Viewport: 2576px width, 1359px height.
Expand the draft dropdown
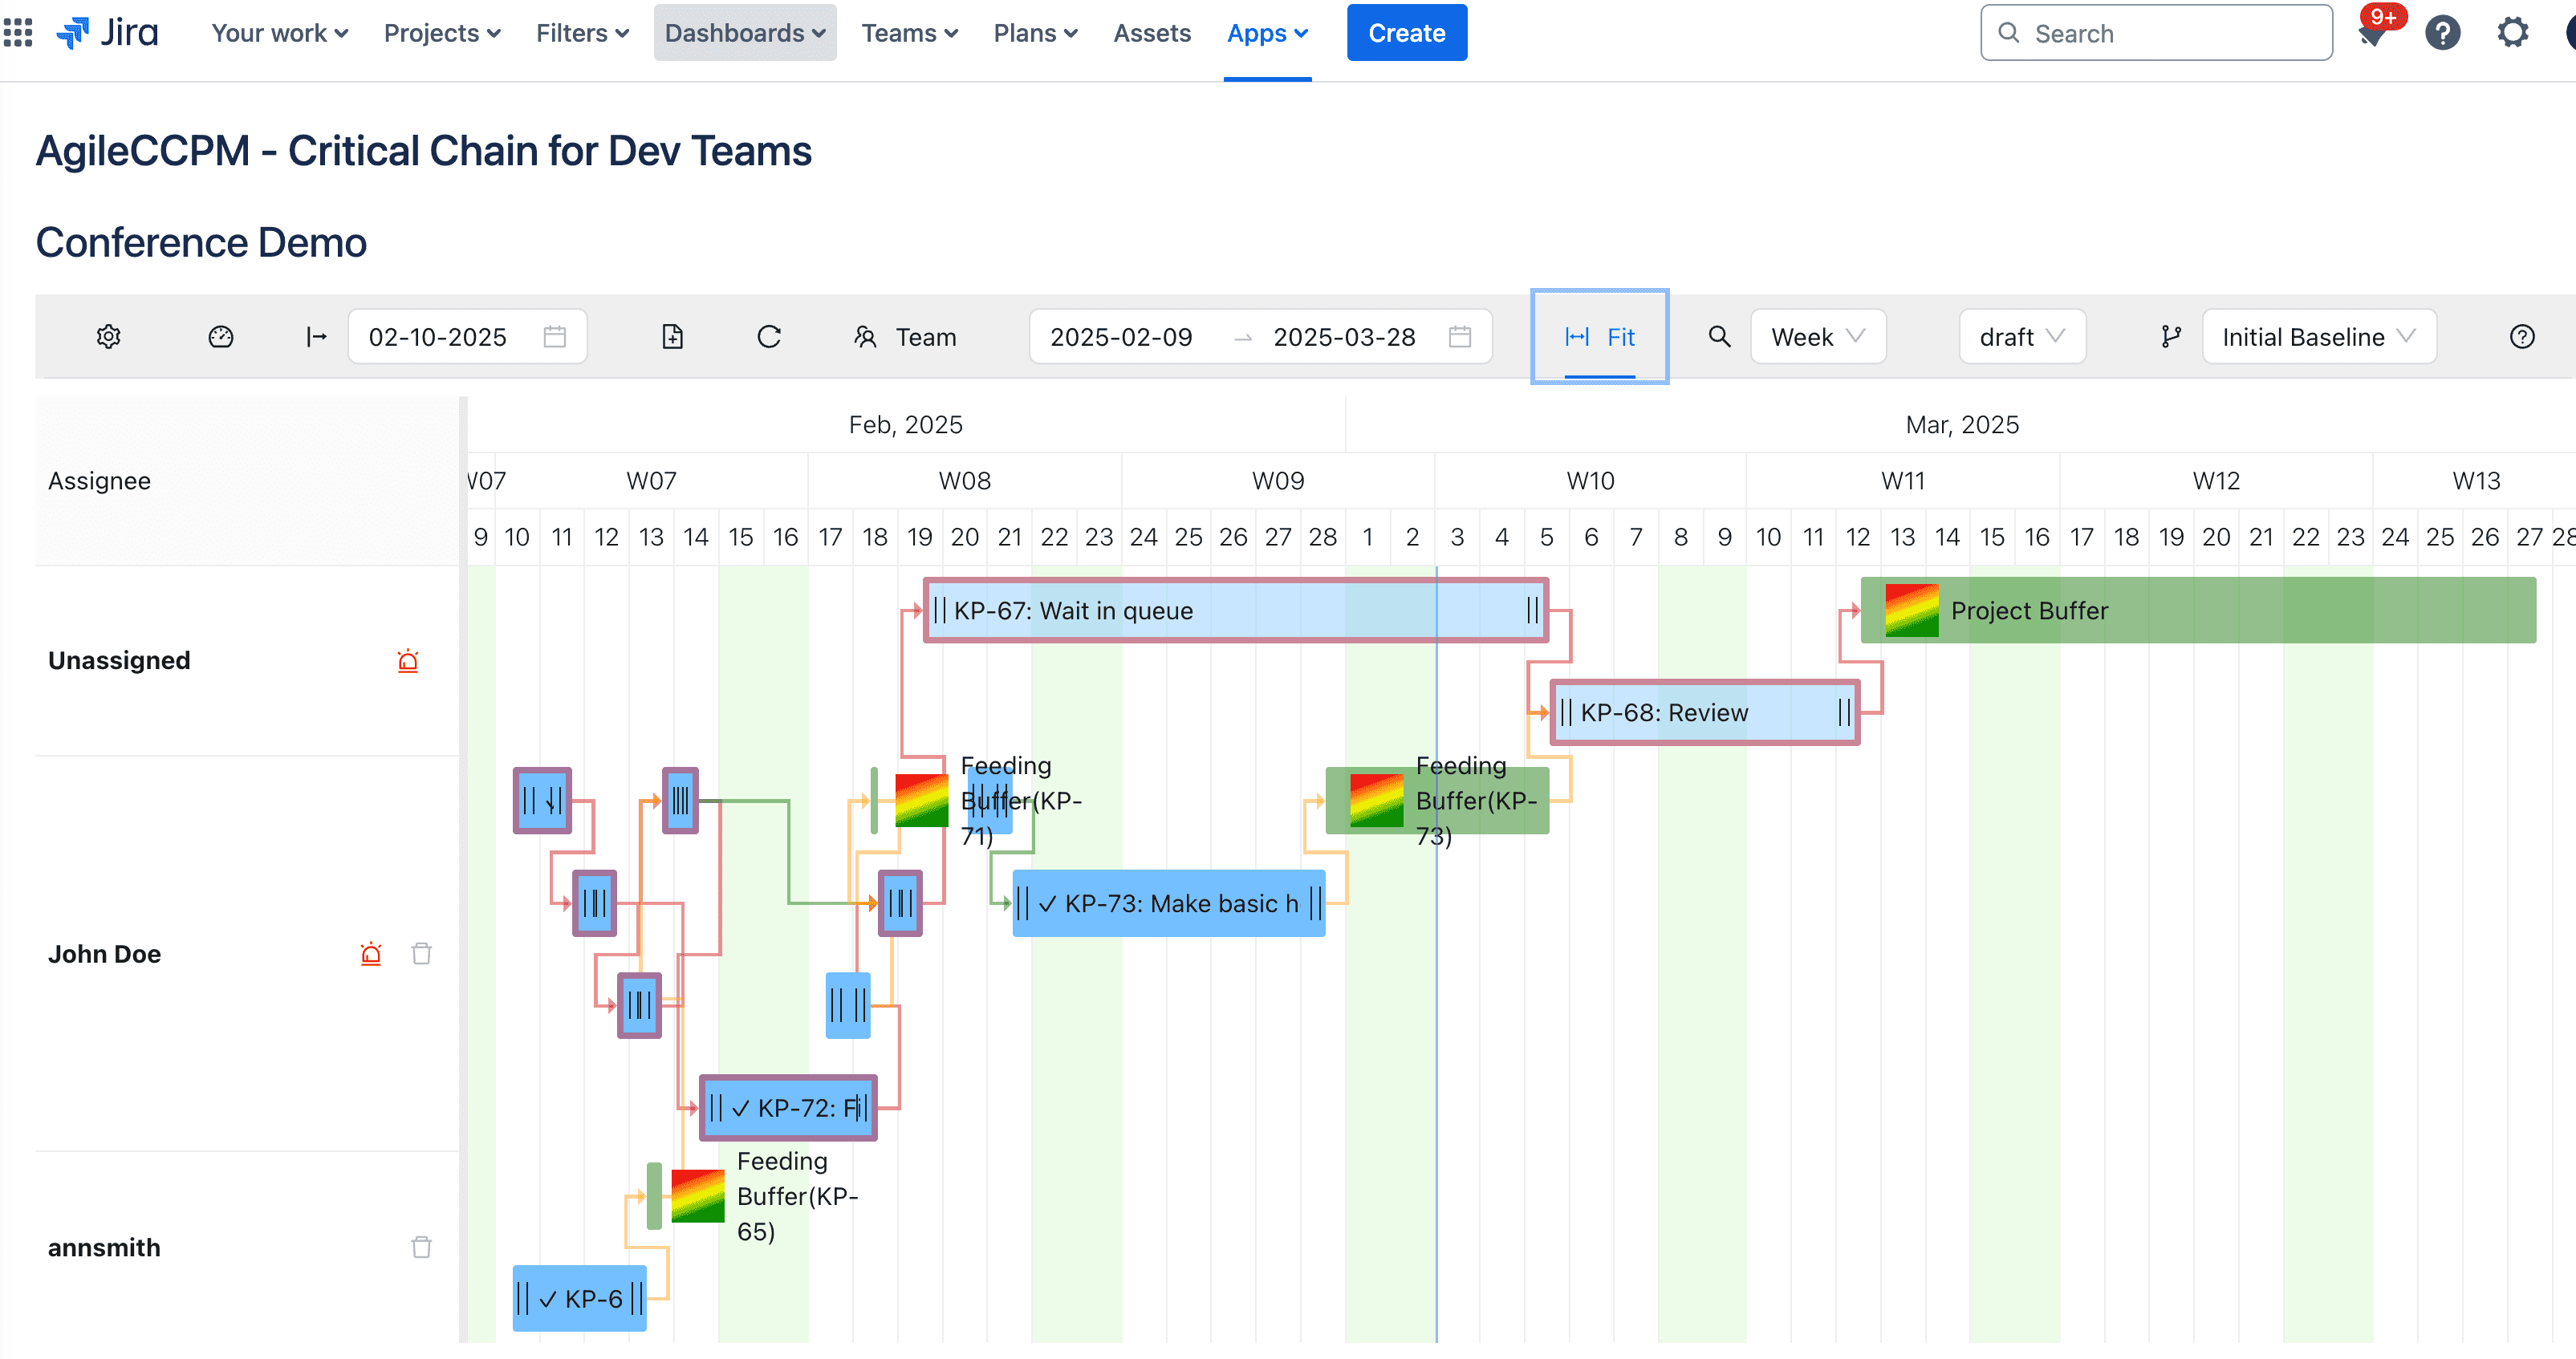(2021, 336)
